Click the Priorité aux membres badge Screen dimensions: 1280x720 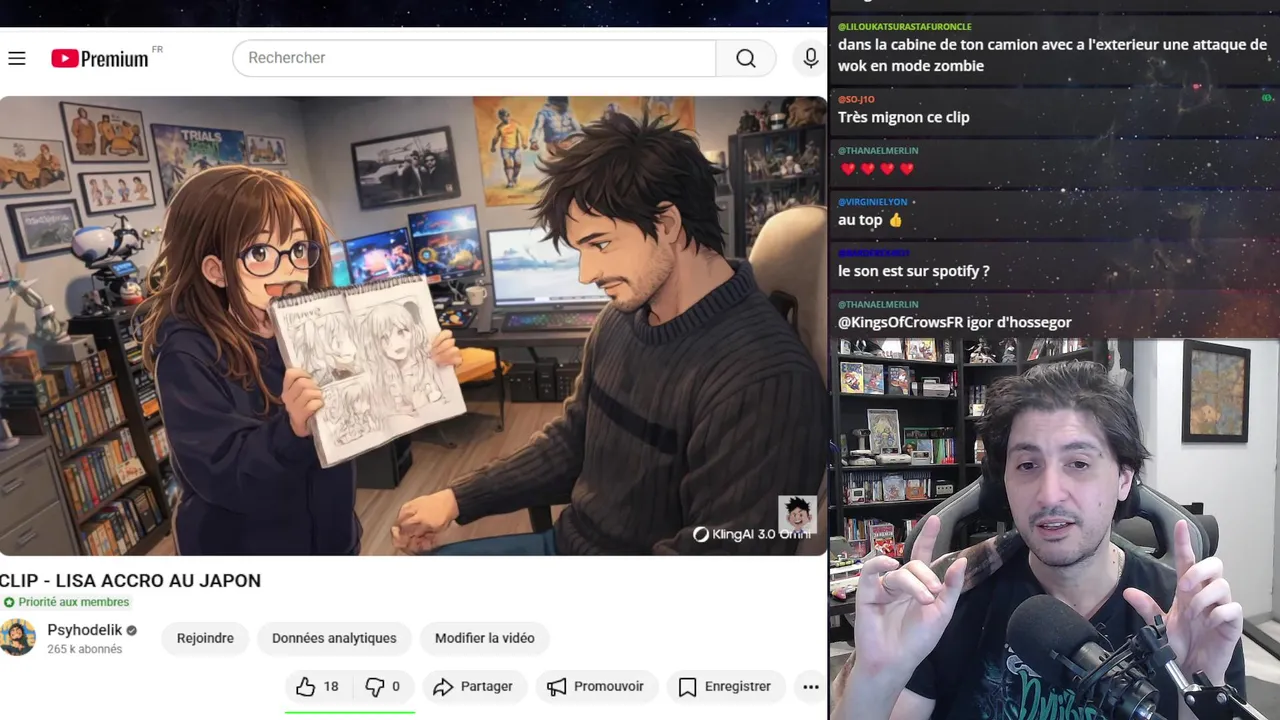(66, 602)
